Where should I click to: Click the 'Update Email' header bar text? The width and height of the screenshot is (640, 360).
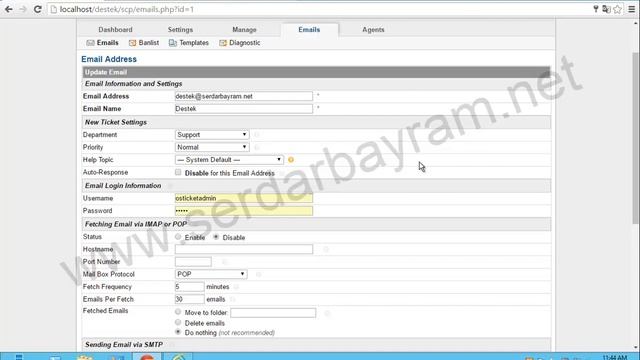pyautogui.click(x=106, y=72)
